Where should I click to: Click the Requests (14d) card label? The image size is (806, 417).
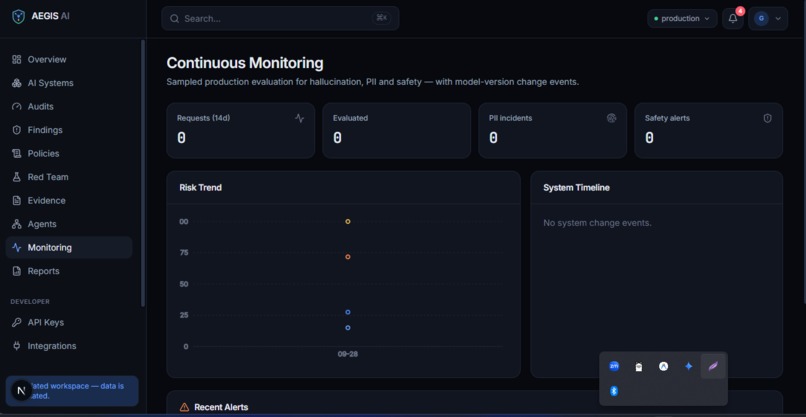(x=204, y=118)
